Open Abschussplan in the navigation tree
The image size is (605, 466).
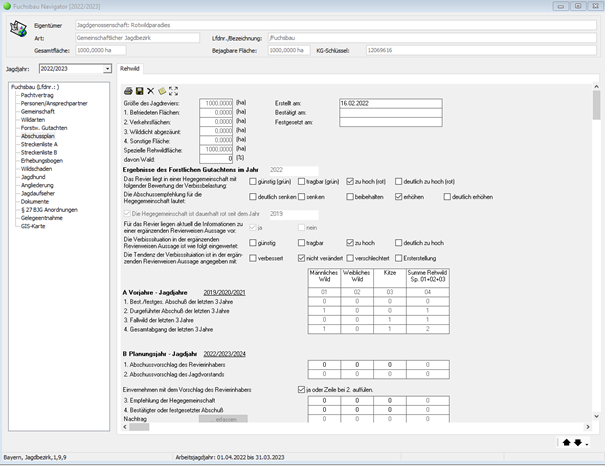[x=38, y=135]
